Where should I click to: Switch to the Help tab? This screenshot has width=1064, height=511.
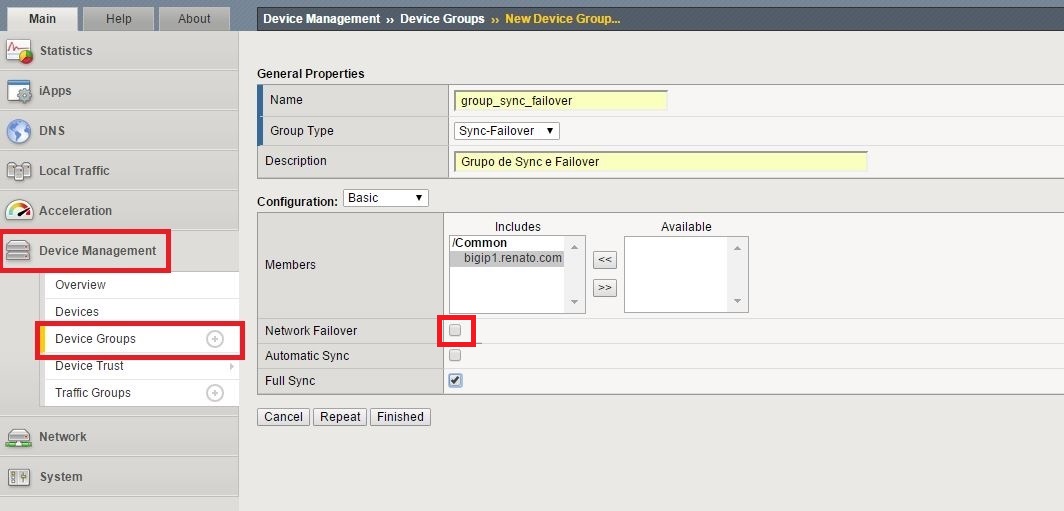point(118,18)
